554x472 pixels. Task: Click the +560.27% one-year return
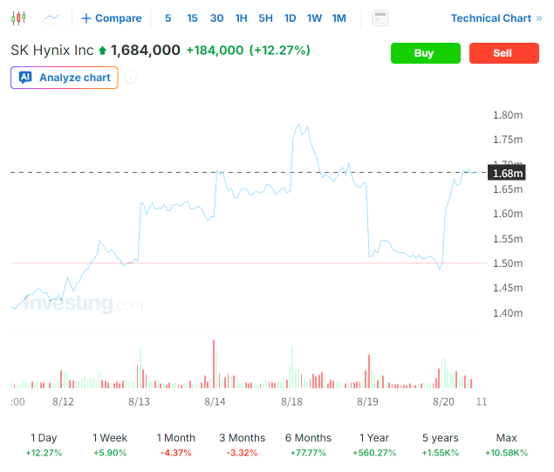tap(374, 453)
